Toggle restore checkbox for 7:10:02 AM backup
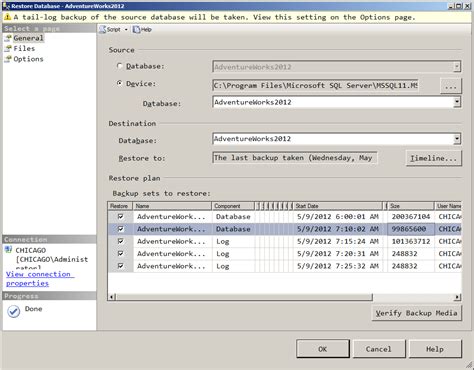 (121, 229)
